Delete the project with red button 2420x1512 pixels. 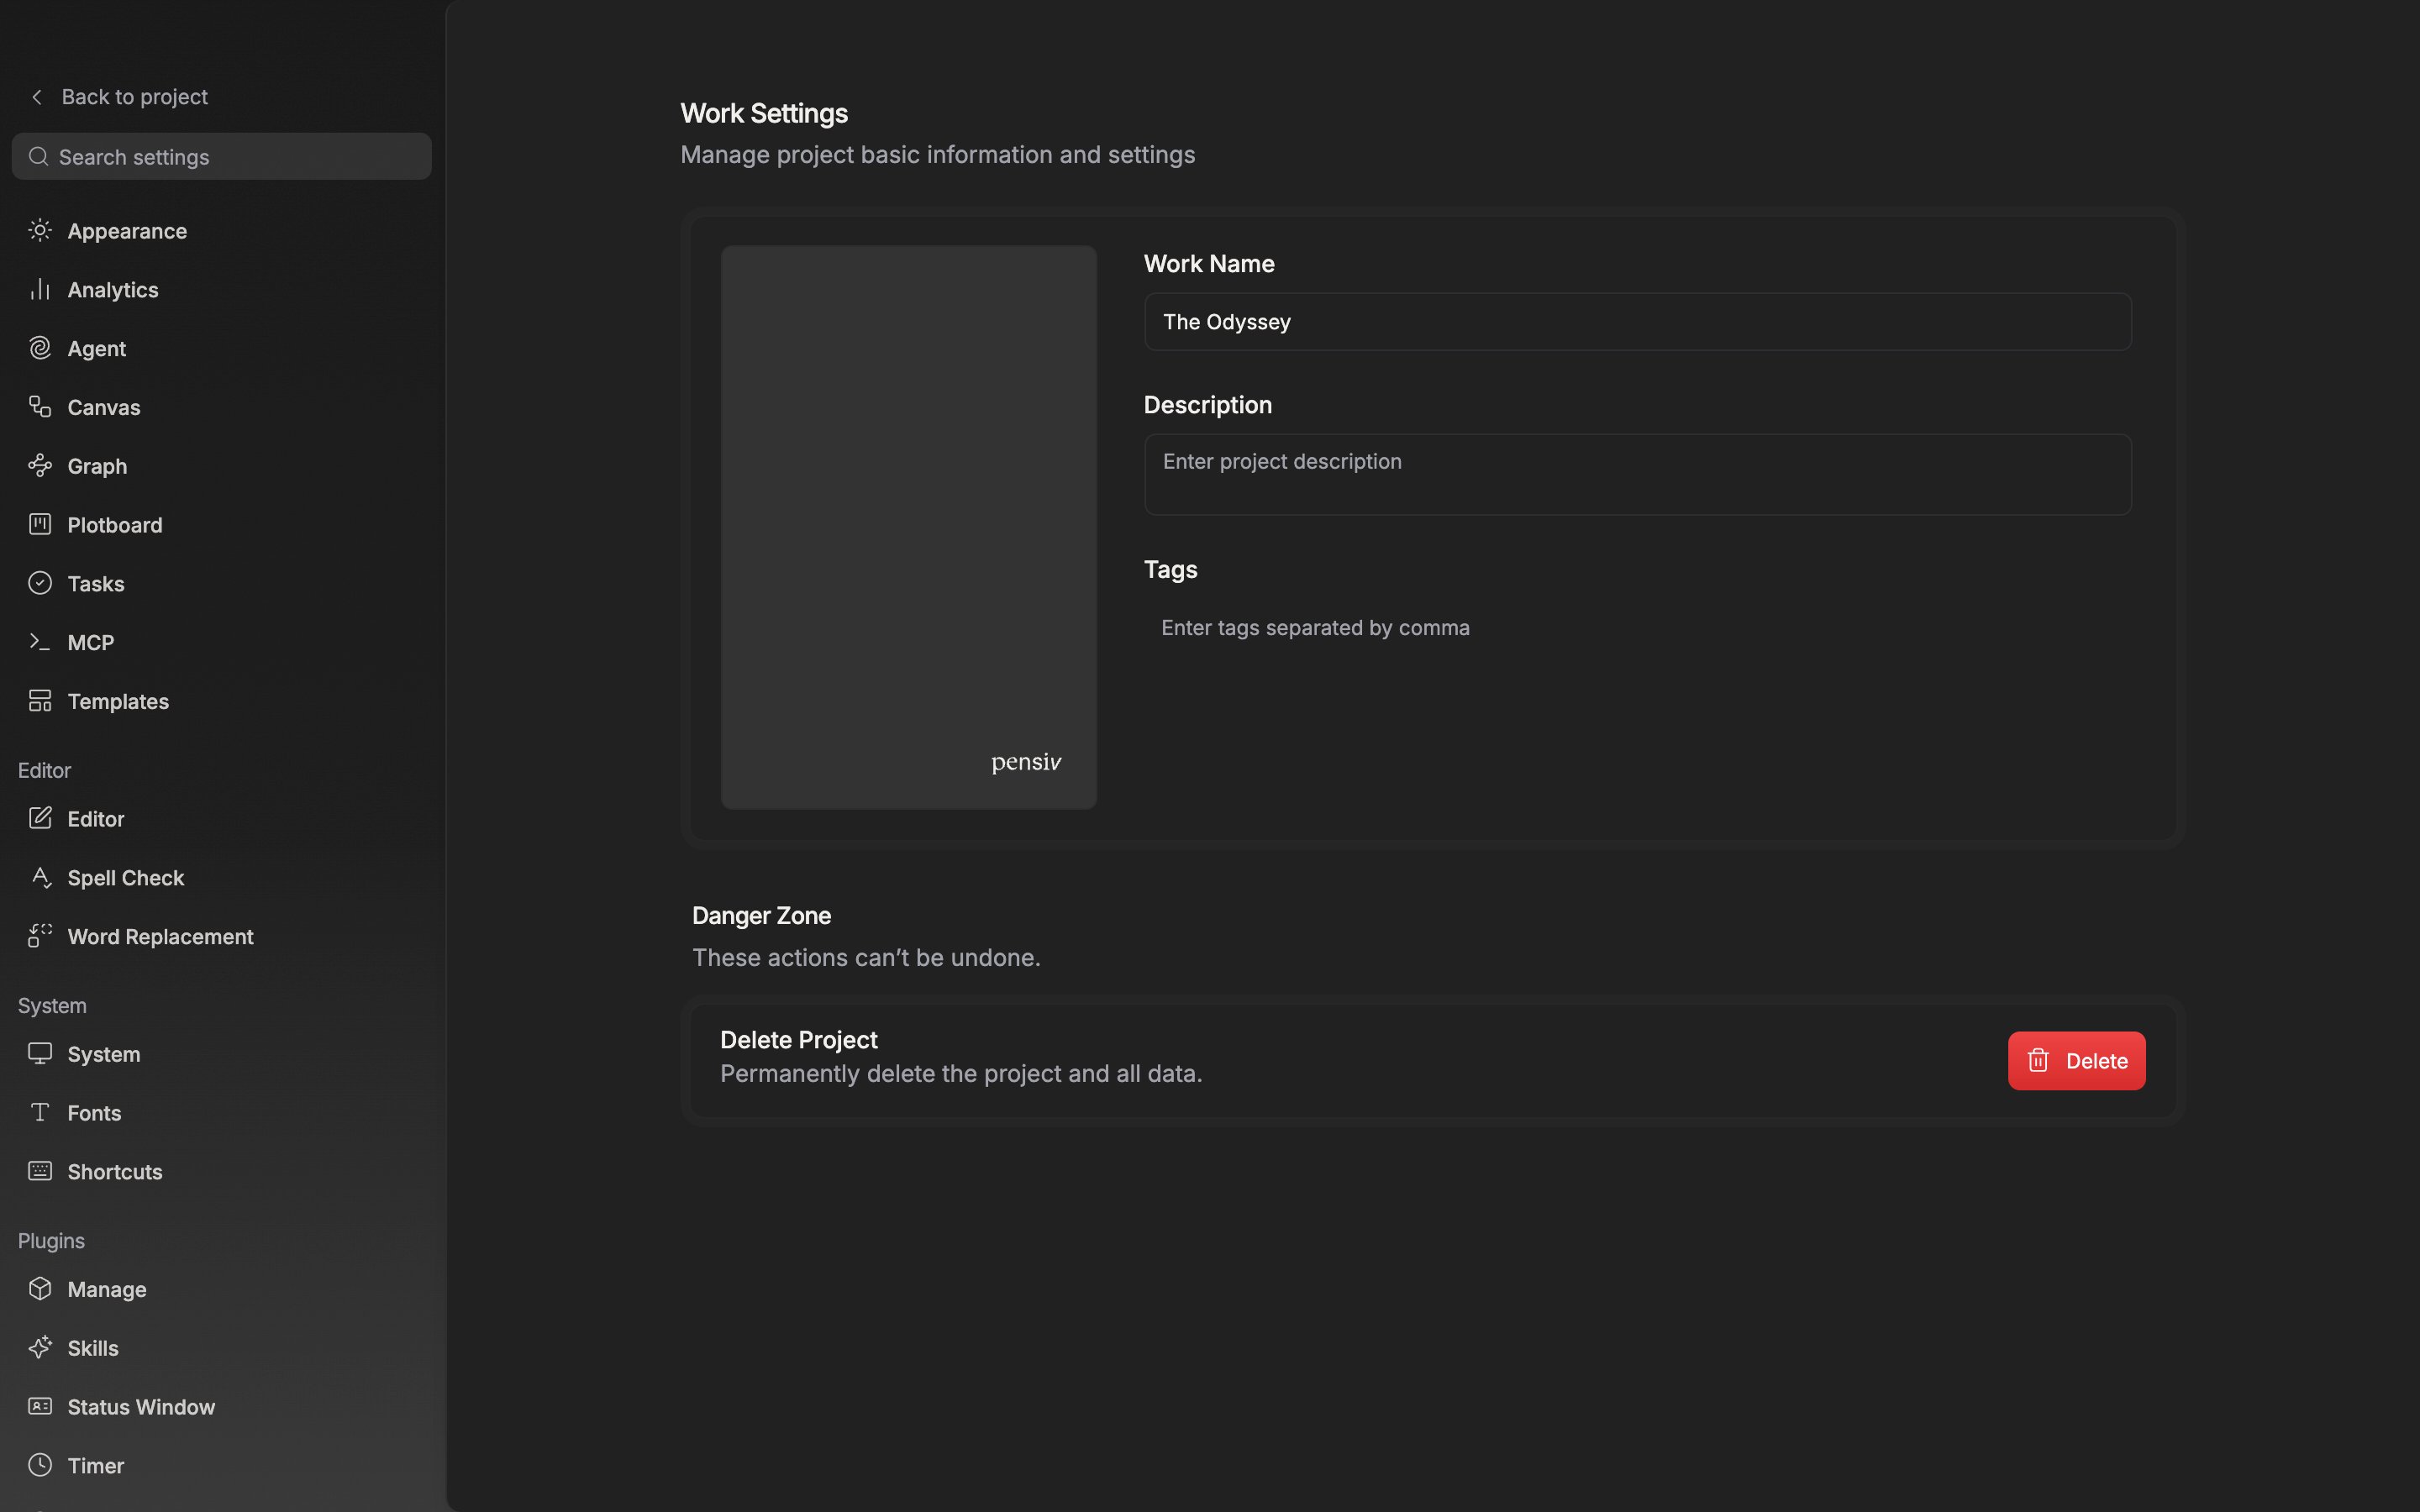tap(2076, 1060)
